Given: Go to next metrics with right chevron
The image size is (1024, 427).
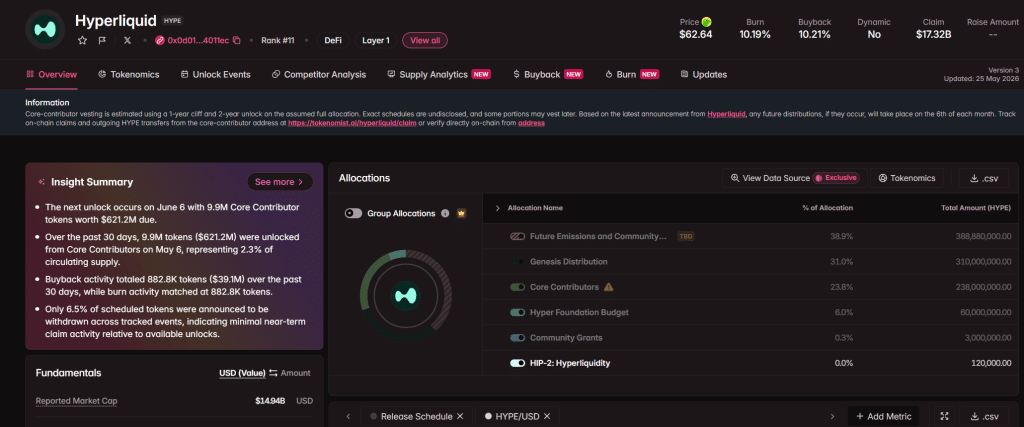Looking at the screenshot, I should tap(832, 417).
